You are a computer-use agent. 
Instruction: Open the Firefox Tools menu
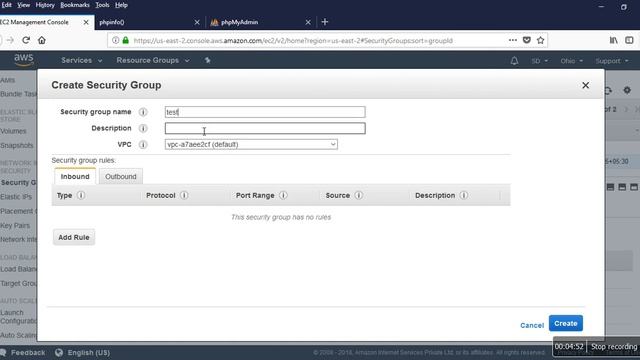point(102,5)
